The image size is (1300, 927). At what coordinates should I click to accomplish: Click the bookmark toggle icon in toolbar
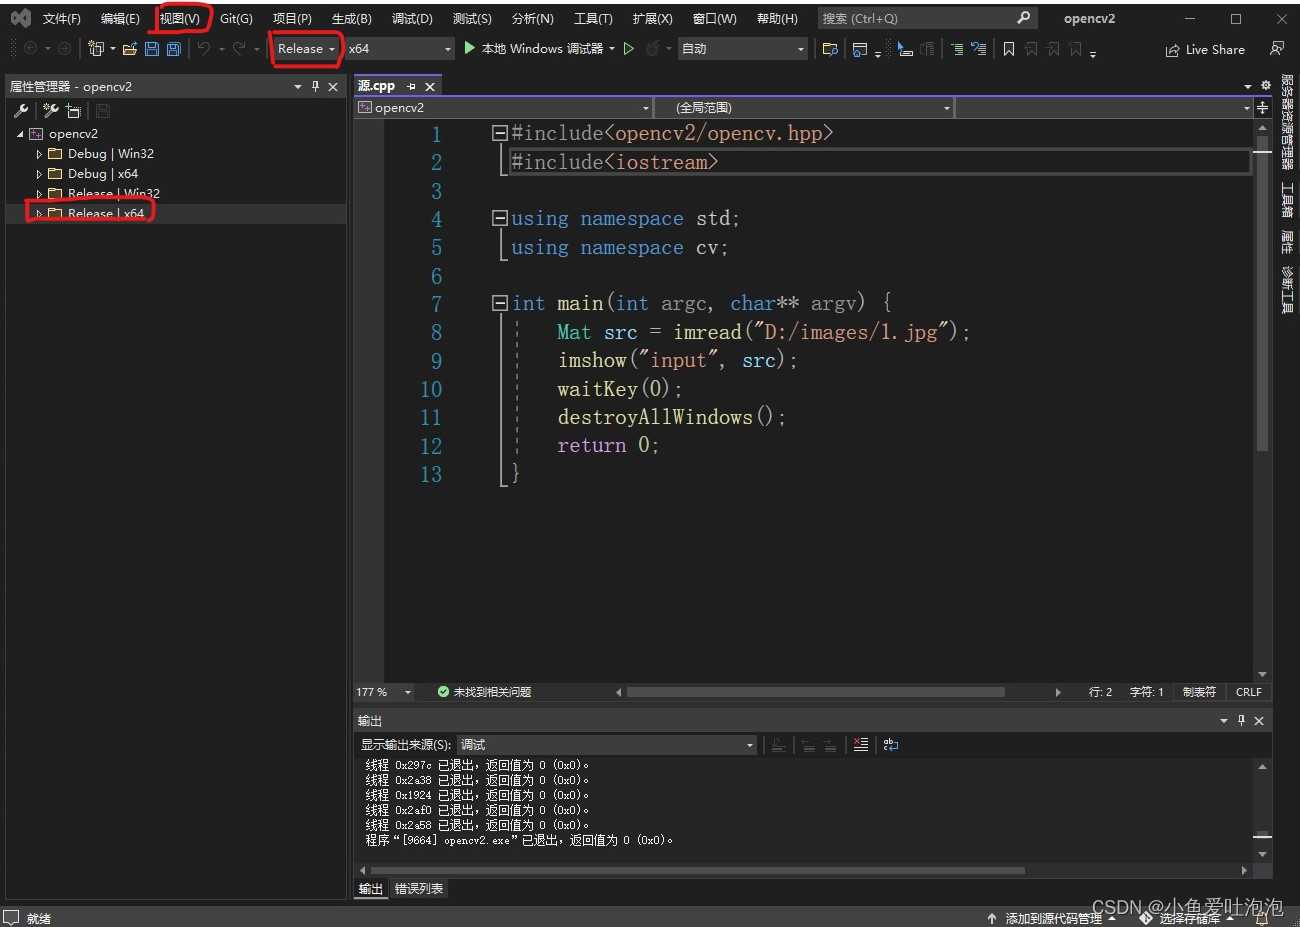[x=1009, y=49]
